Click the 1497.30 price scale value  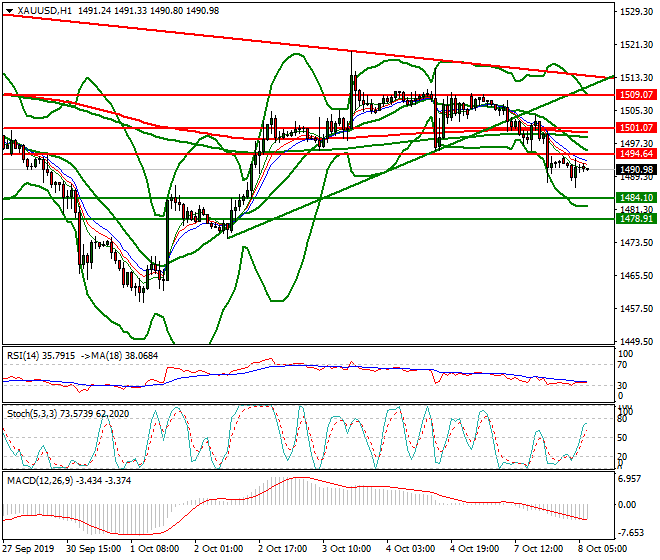(x=636, y=144)
